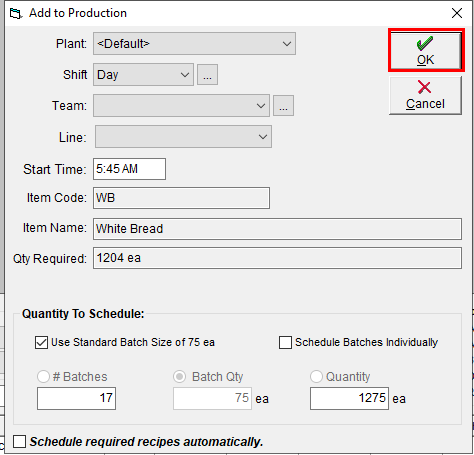Screen dimensions: 474x455
Task: Click the Item Code field with WB
Action: (x=181, y=198)
